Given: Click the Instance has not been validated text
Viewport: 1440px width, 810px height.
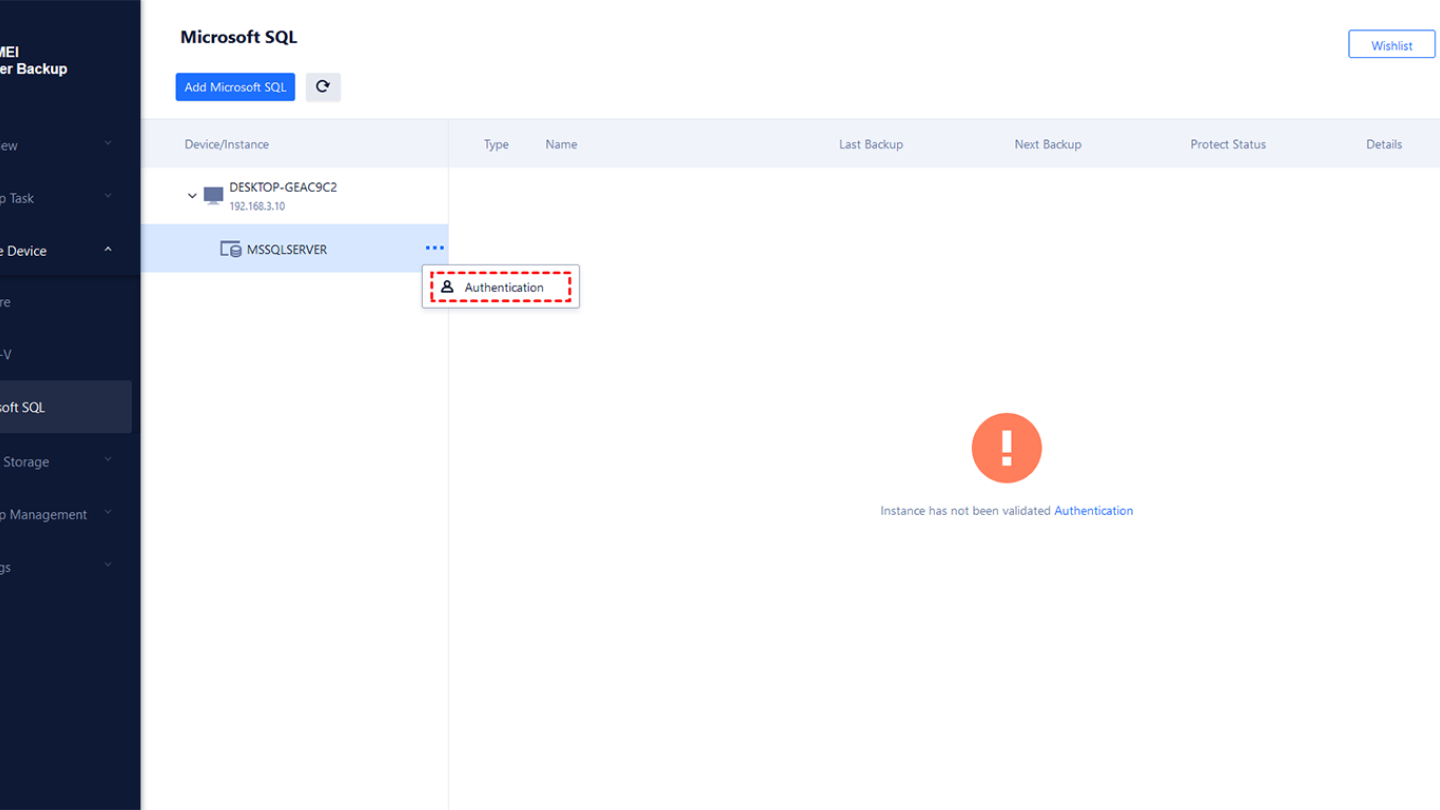Looking at the screenshot, I should pyautogui.click(x=965, y=510).
